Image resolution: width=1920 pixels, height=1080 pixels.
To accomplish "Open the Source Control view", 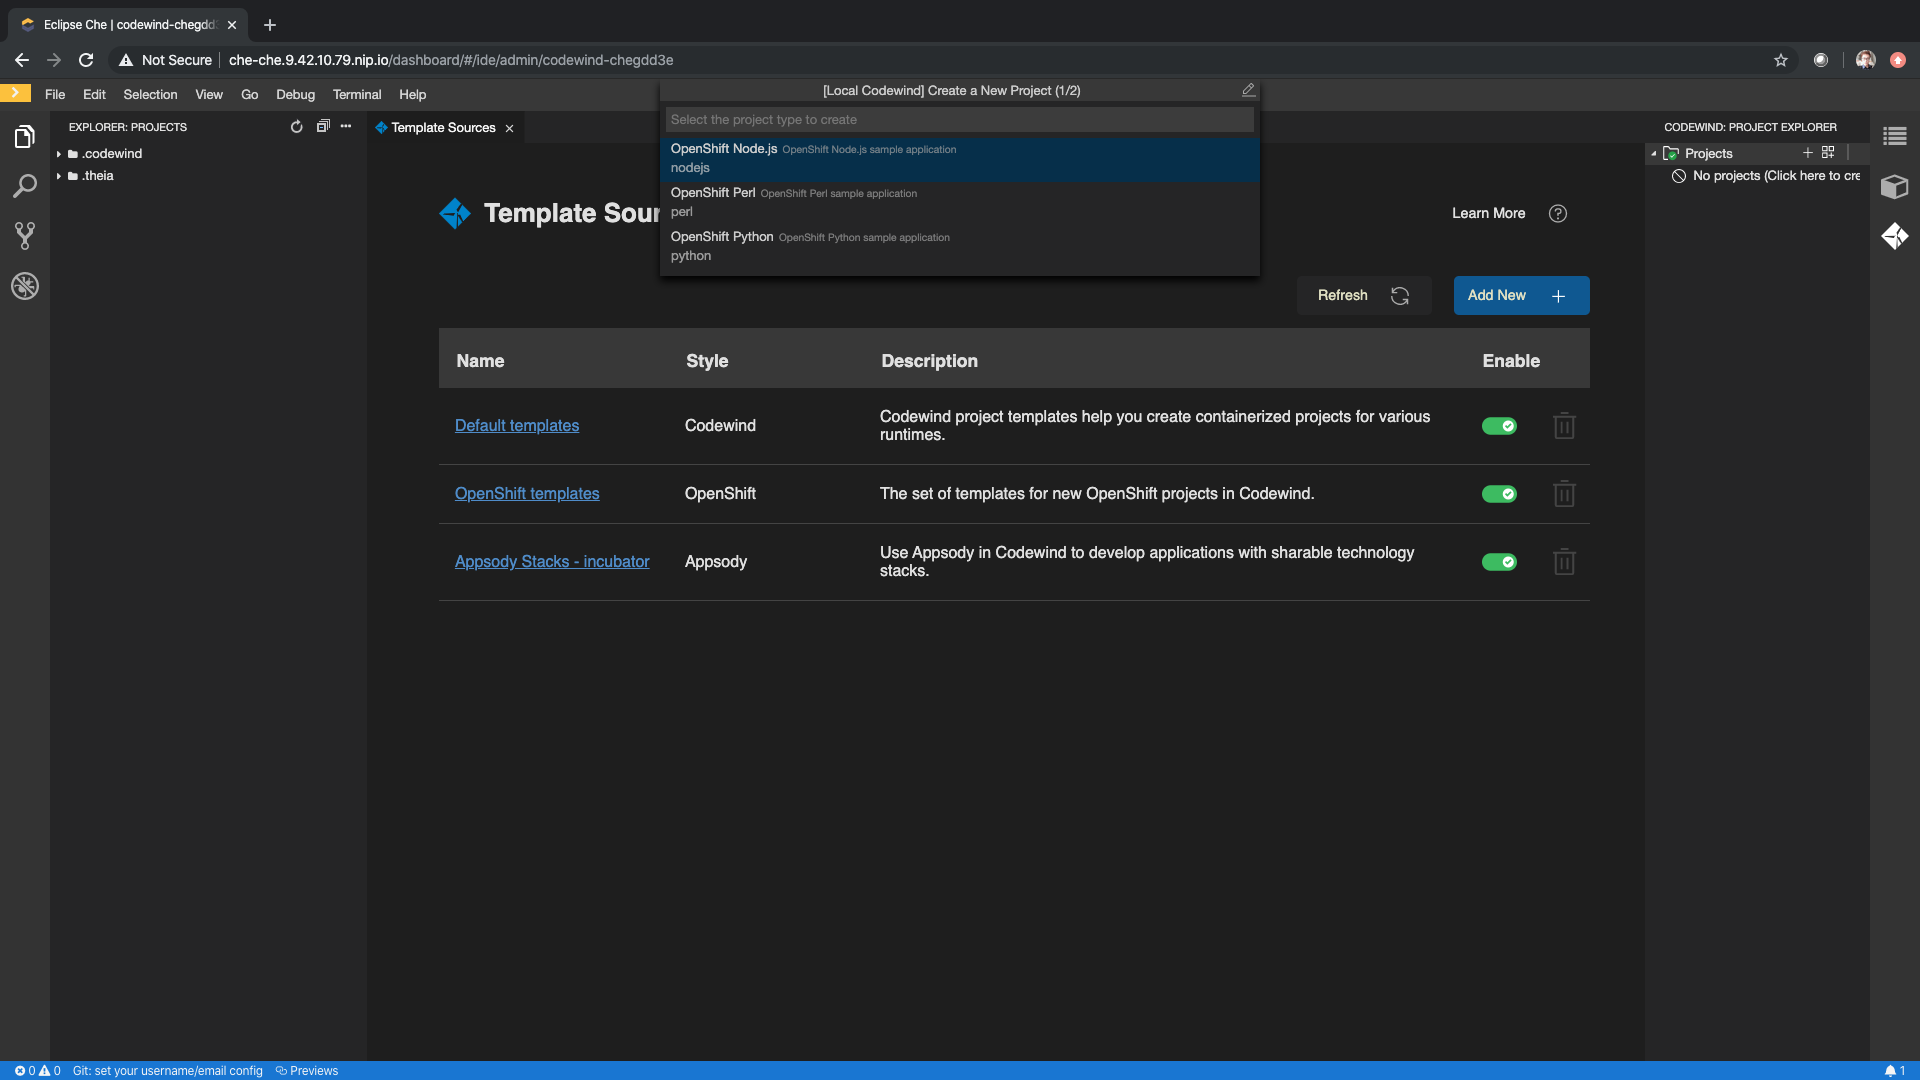I will coord(24,236).
